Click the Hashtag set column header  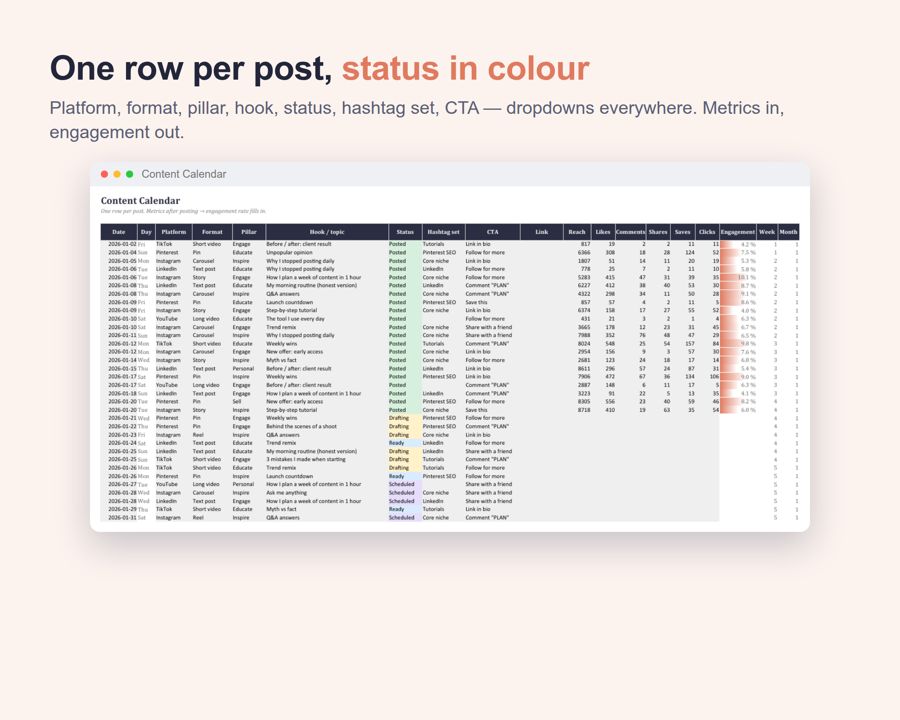coord(444,232)
